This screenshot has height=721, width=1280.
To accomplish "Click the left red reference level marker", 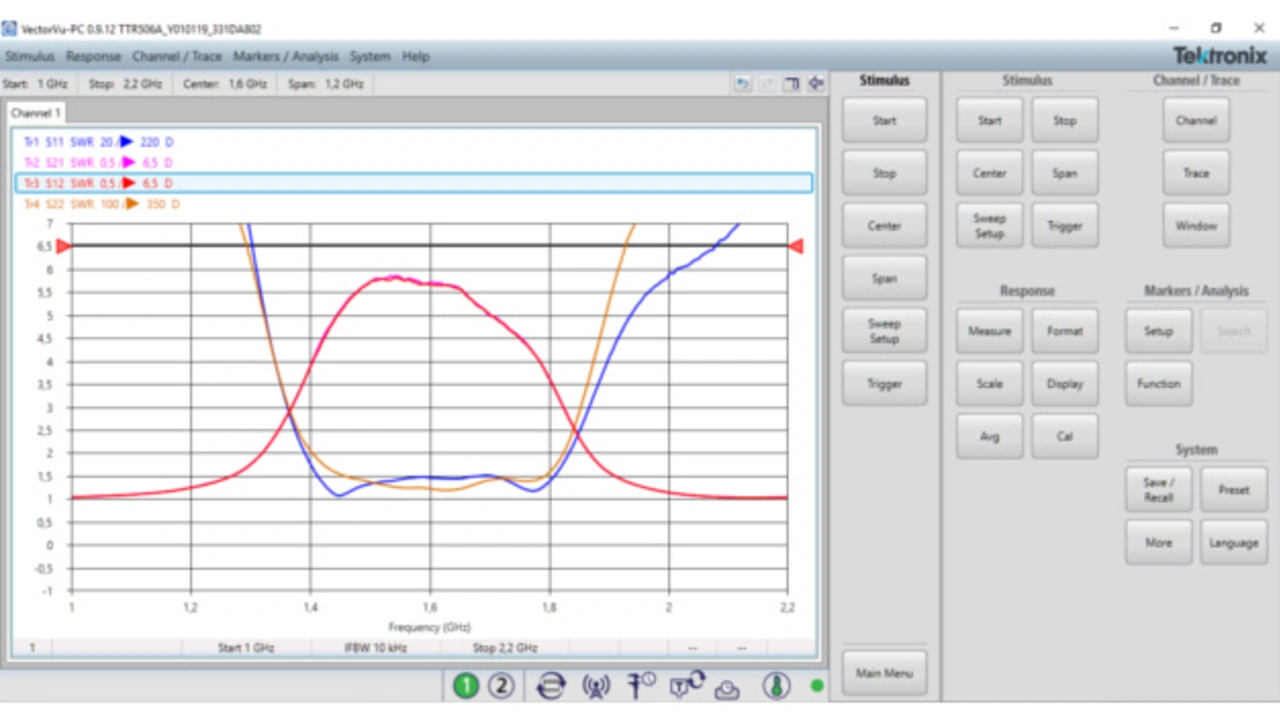I will pos(62,246).
